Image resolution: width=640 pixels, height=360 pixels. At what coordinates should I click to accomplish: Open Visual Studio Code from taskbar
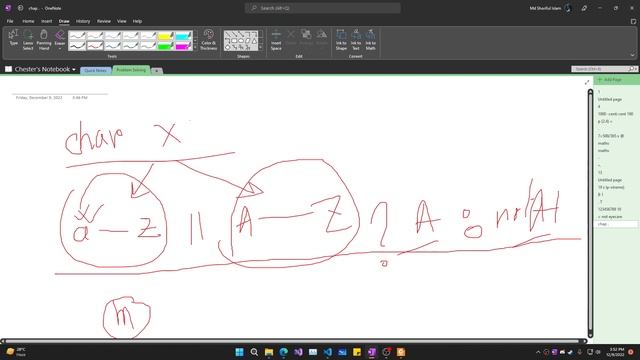(x=327, y=352)
